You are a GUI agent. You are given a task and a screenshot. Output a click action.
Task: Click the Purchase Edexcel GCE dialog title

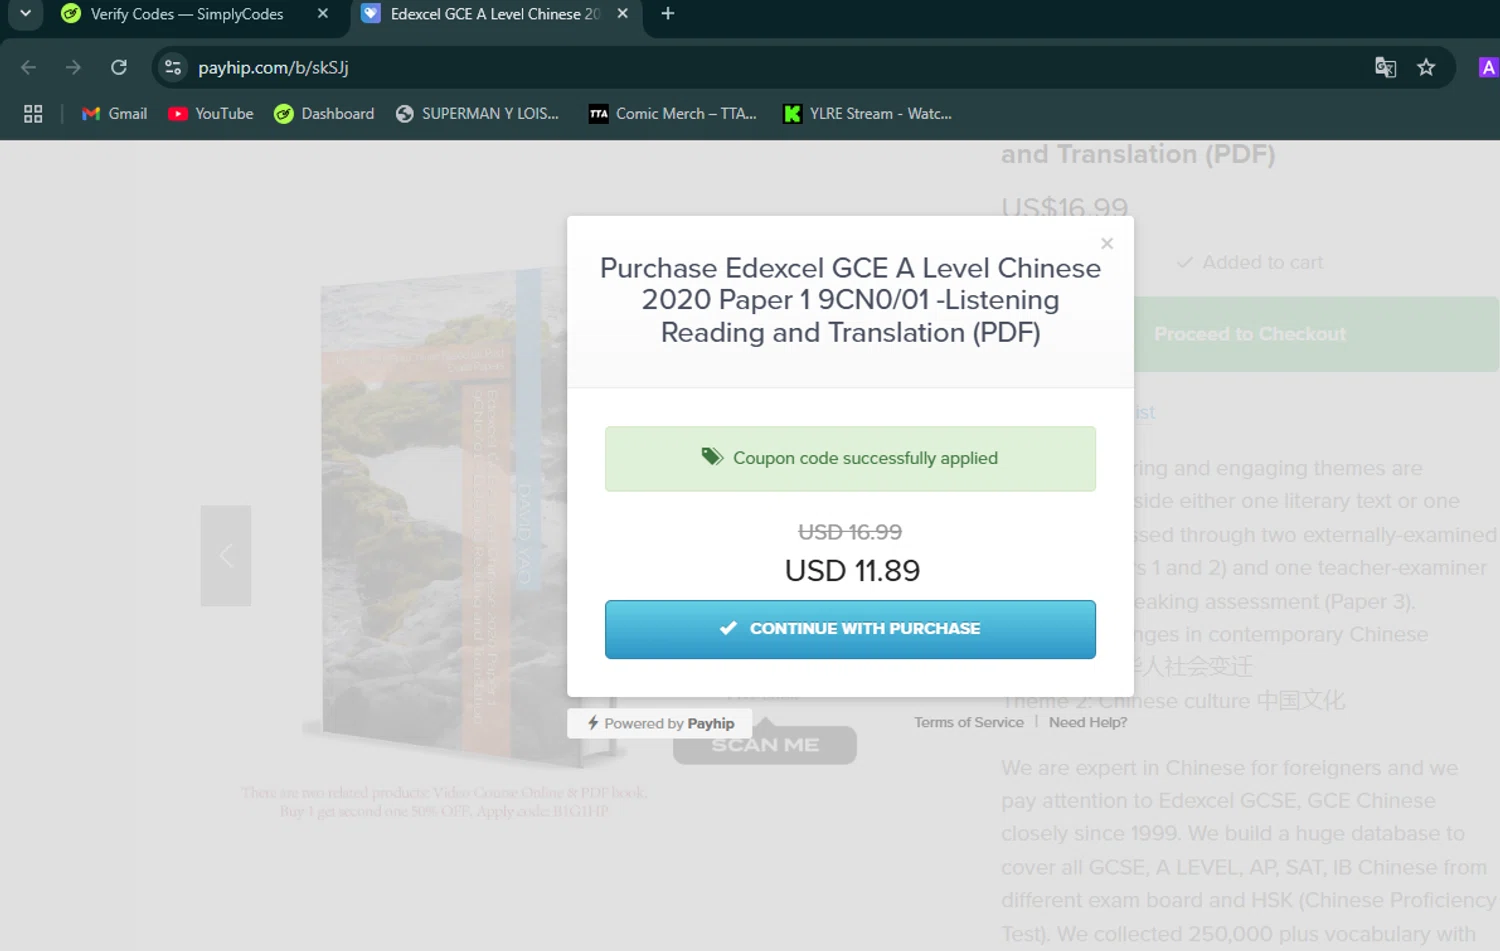[x=850, y=300]
